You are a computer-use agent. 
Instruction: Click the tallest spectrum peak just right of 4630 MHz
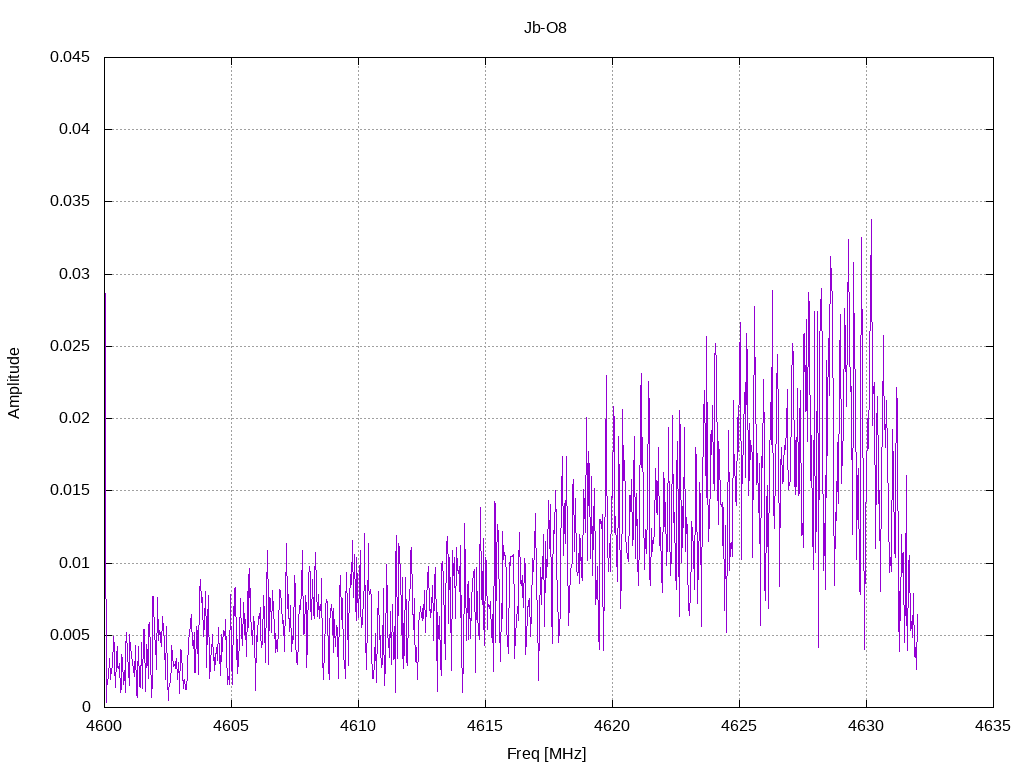tap(871, 222)
